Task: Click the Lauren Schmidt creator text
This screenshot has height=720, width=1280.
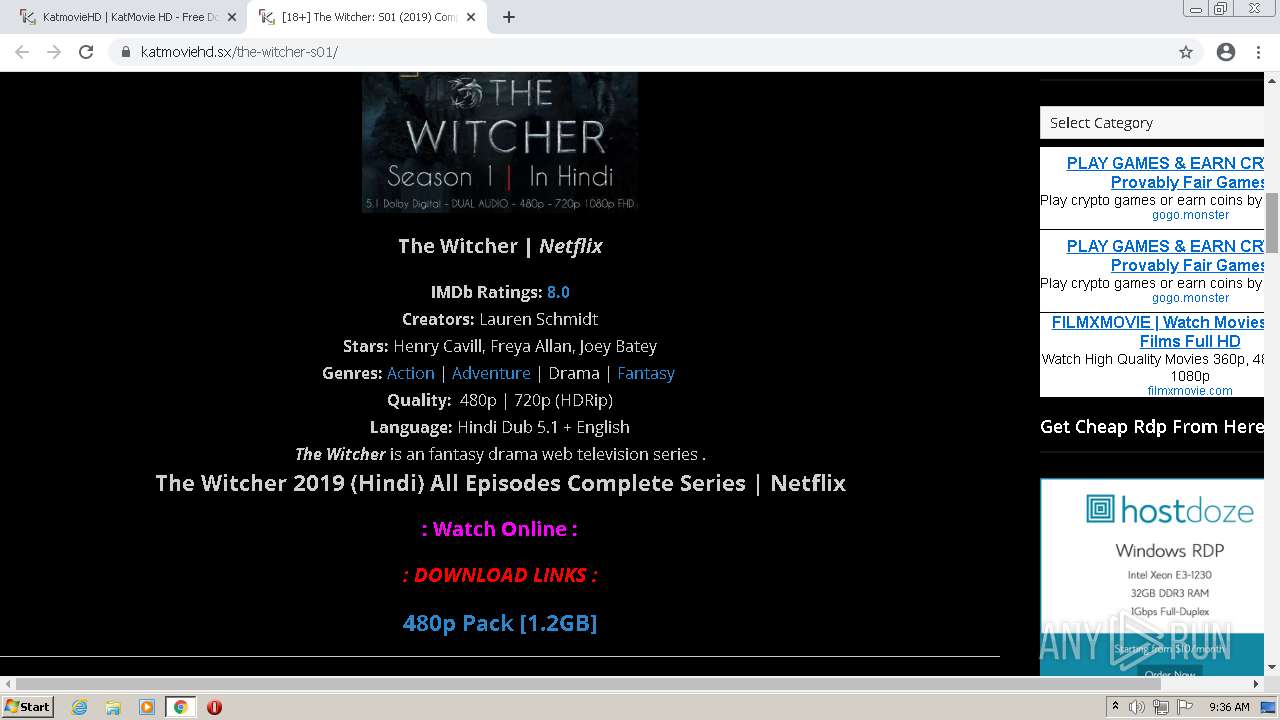Action: (x=538, y=319)
